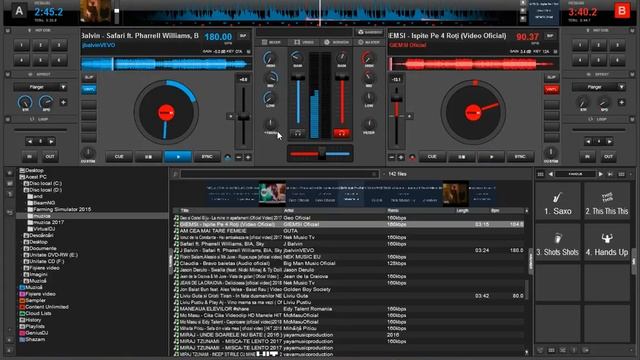Image resolution: width=640 pixels, height=360 pixels.
Task: Start playback on deck B
Action: point(491,157)
